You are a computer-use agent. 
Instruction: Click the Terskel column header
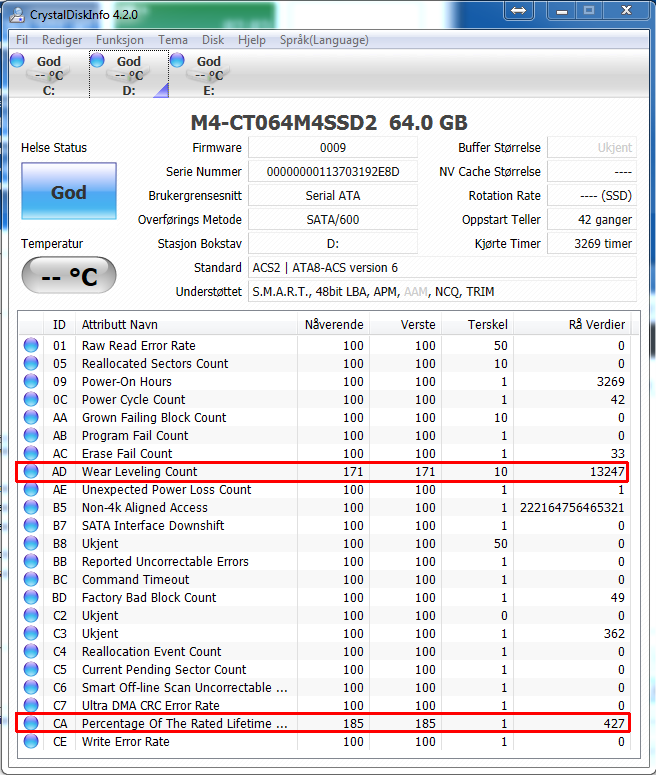click(x=478, y=324)
